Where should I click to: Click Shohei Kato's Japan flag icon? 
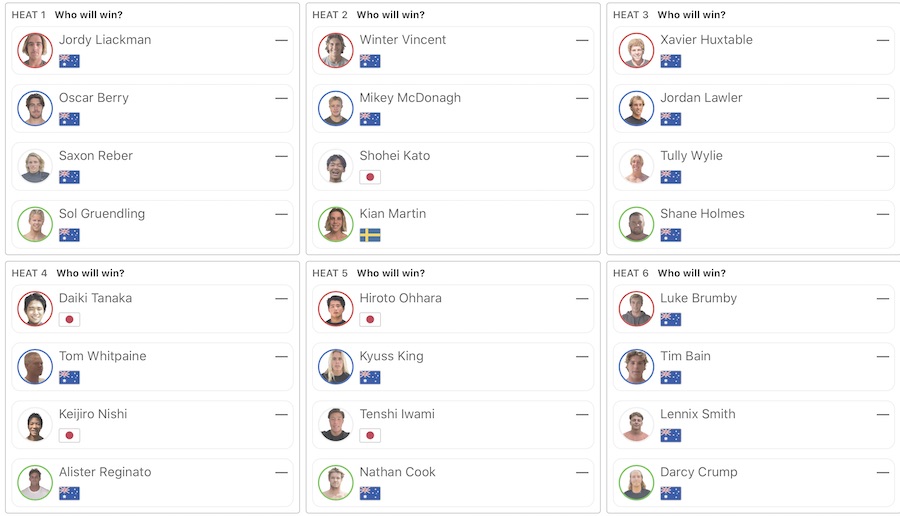(370, 177)
